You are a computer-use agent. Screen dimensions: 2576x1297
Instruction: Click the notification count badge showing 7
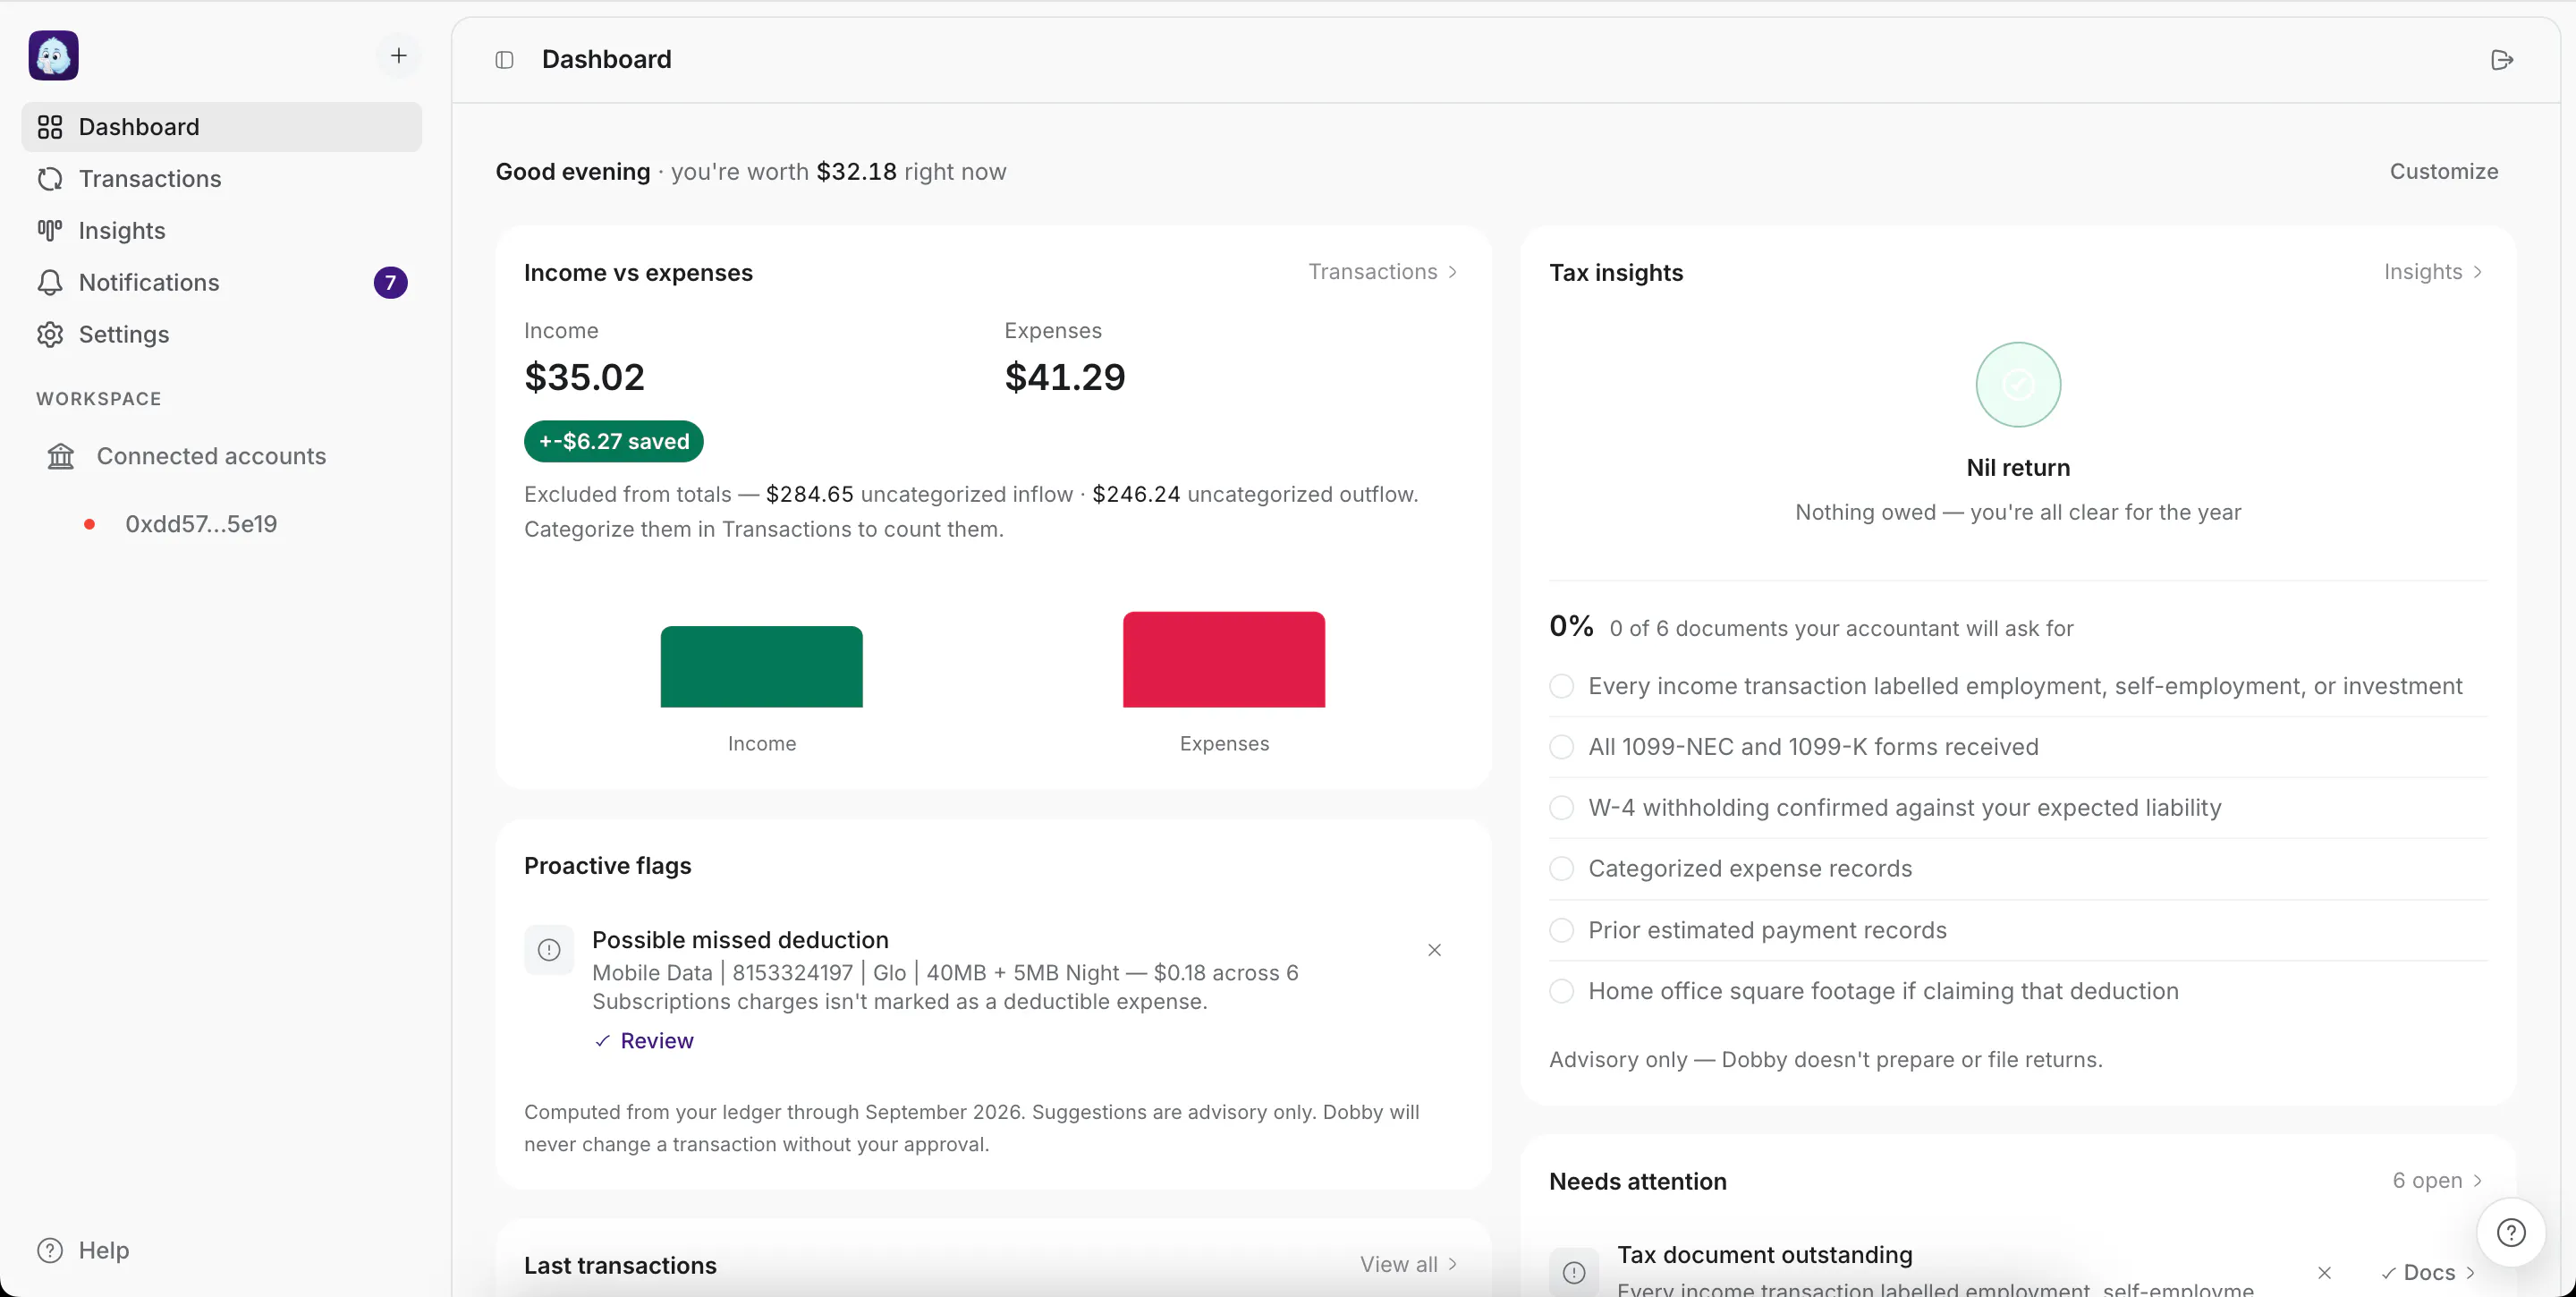click(x=390, y=283)
